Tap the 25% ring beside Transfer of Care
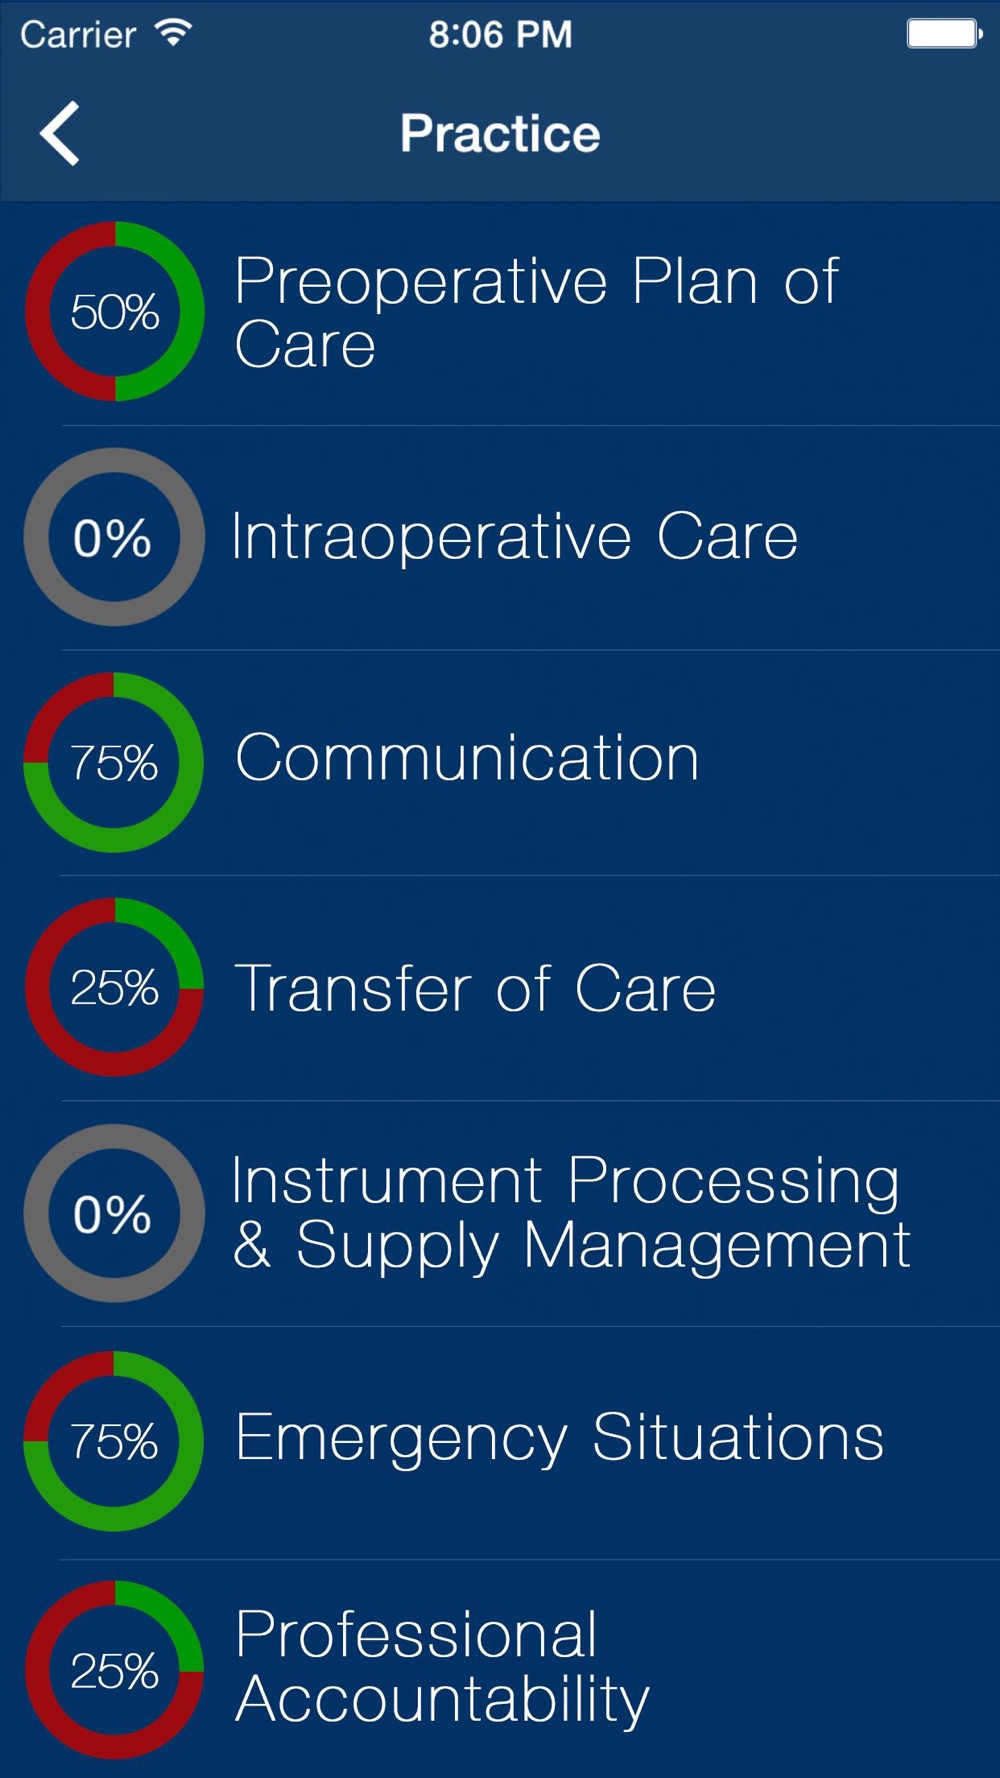 [114, 987]
